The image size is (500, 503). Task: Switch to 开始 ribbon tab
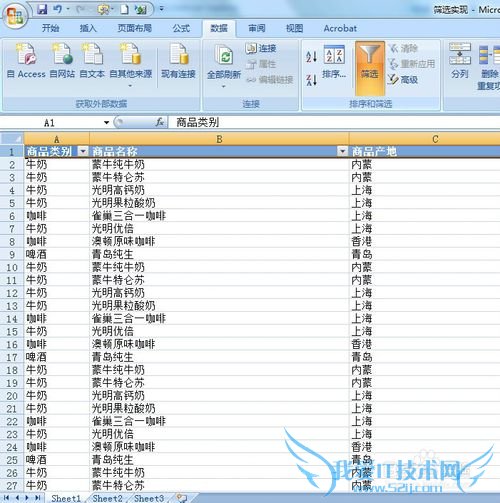pyautogui.click(x=51, y=28)
